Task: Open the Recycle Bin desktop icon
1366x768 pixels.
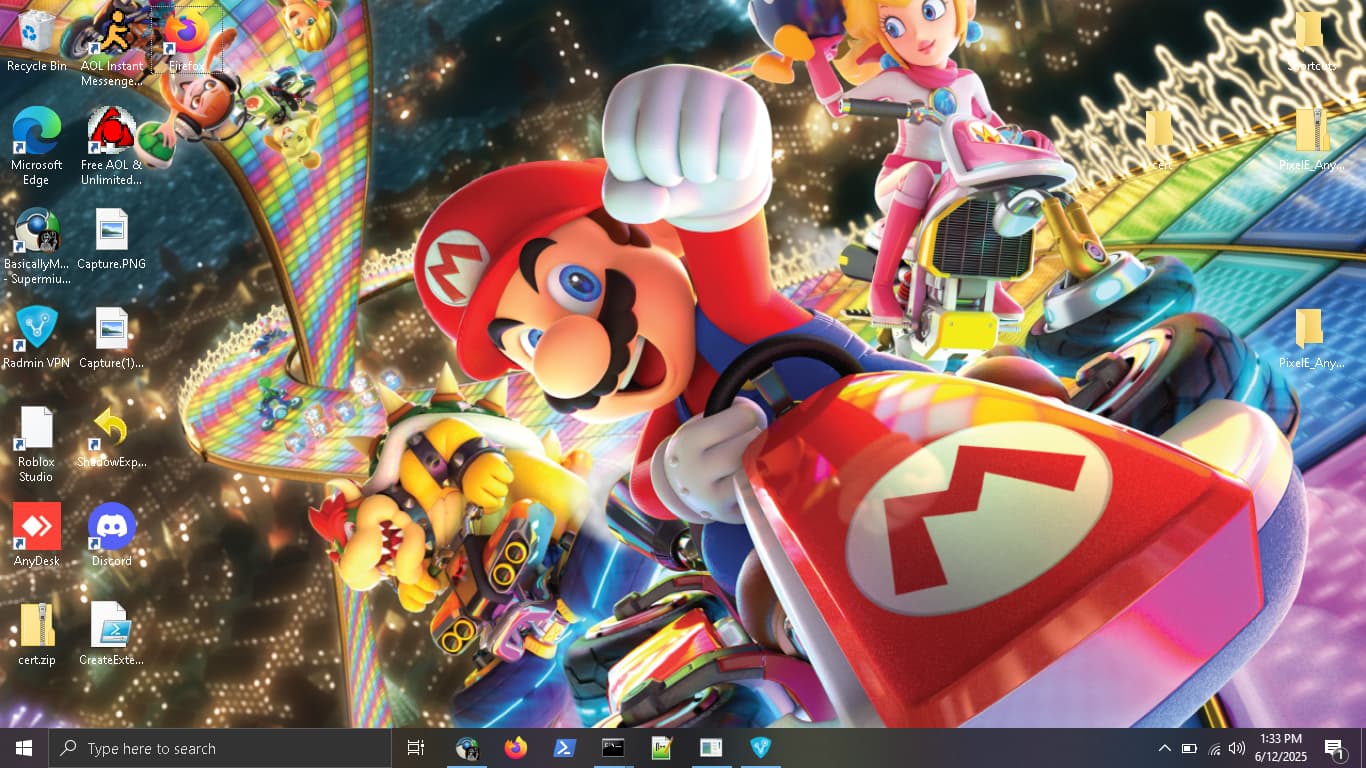Action: coord(36,40)
